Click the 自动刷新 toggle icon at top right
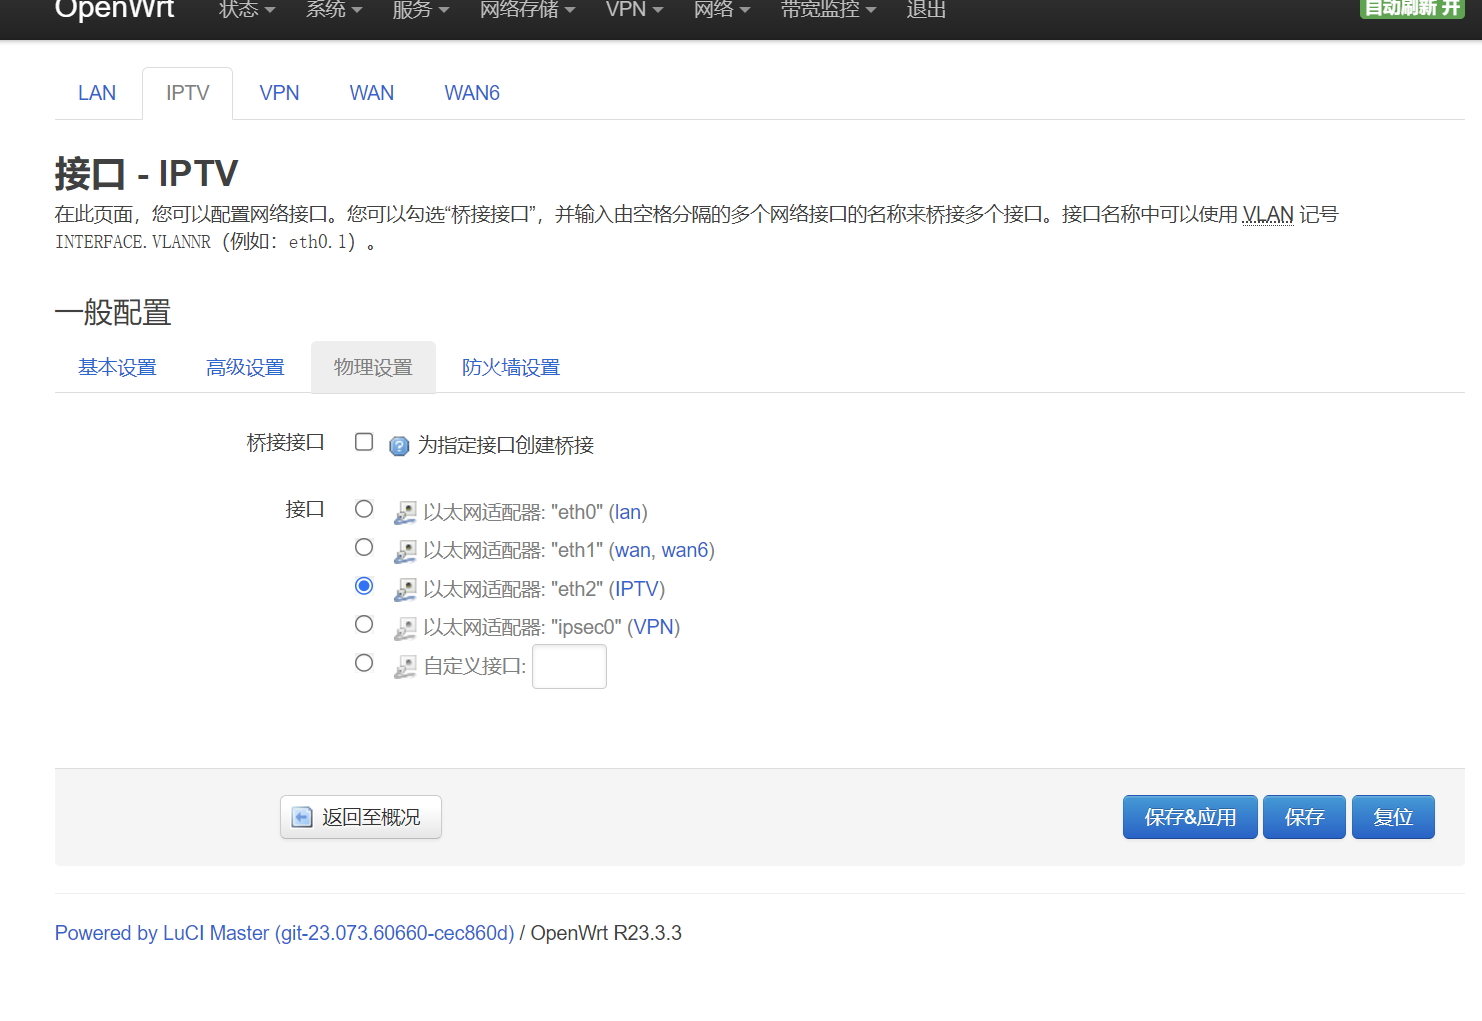Image resolution: width=1482 pixels, height=1021 pixels. coord(1411,7)
